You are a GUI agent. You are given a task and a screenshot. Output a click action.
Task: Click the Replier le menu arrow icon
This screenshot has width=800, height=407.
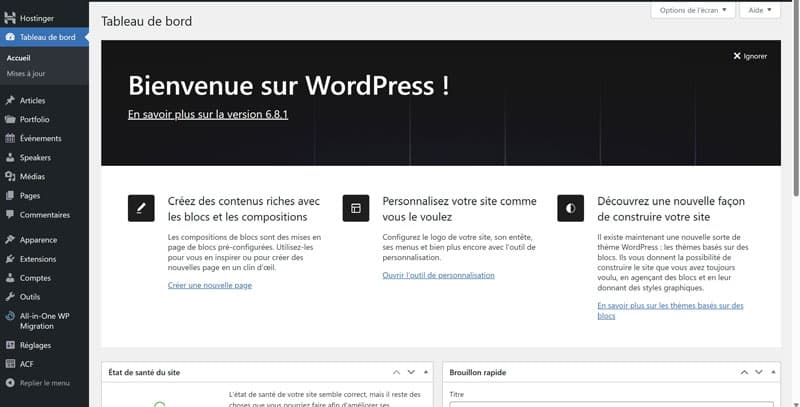pos(10,383)
